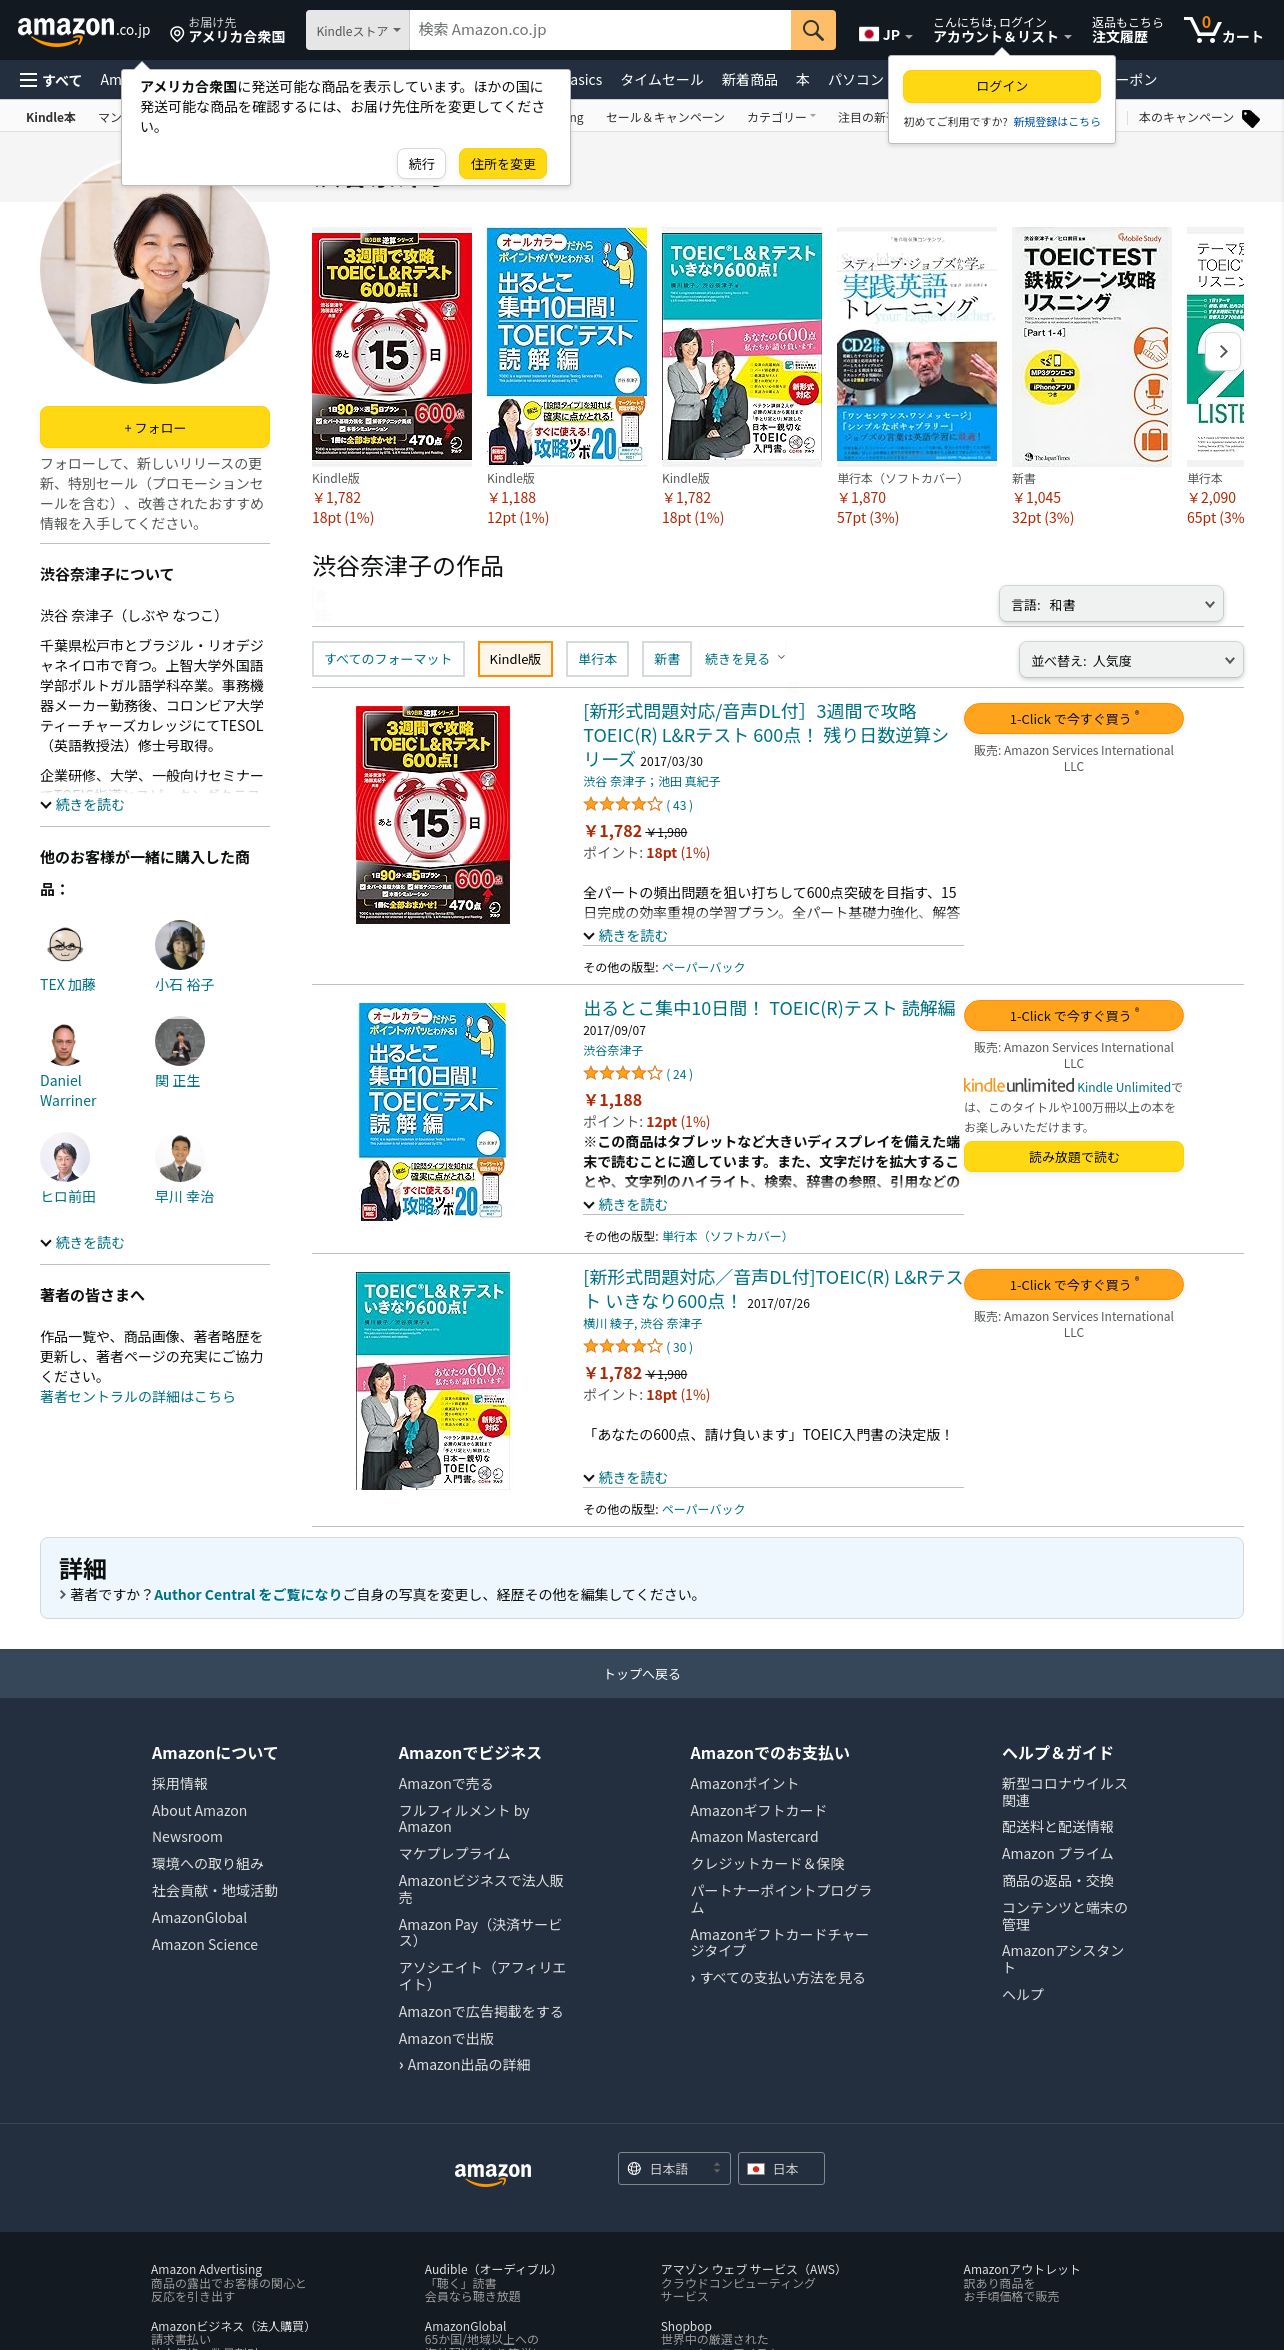The height and width of the screenshot is (2350, 1284).
Task: Select the 単行本 format tab
Action: pyautogui.click(x=597, y=659)
